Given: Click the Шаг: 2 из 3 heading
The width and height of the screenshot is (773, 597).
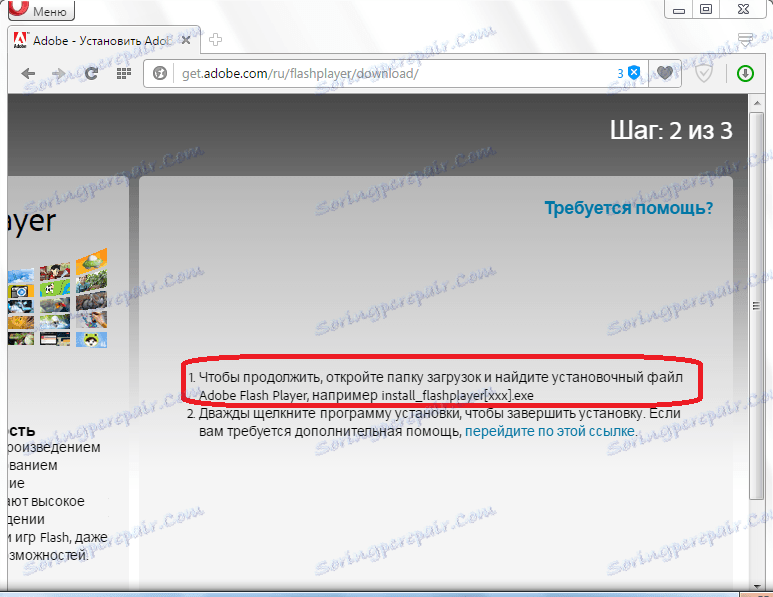Looking at the screenshot, I should pyautogui.click(x=671, y=131).
